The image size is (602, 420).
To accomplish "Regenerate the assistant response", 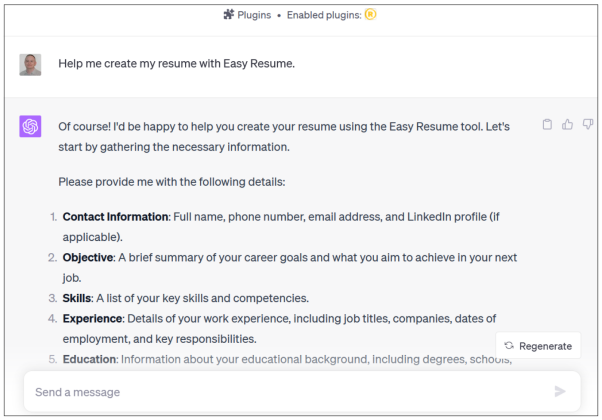I will tap(537, 346).
